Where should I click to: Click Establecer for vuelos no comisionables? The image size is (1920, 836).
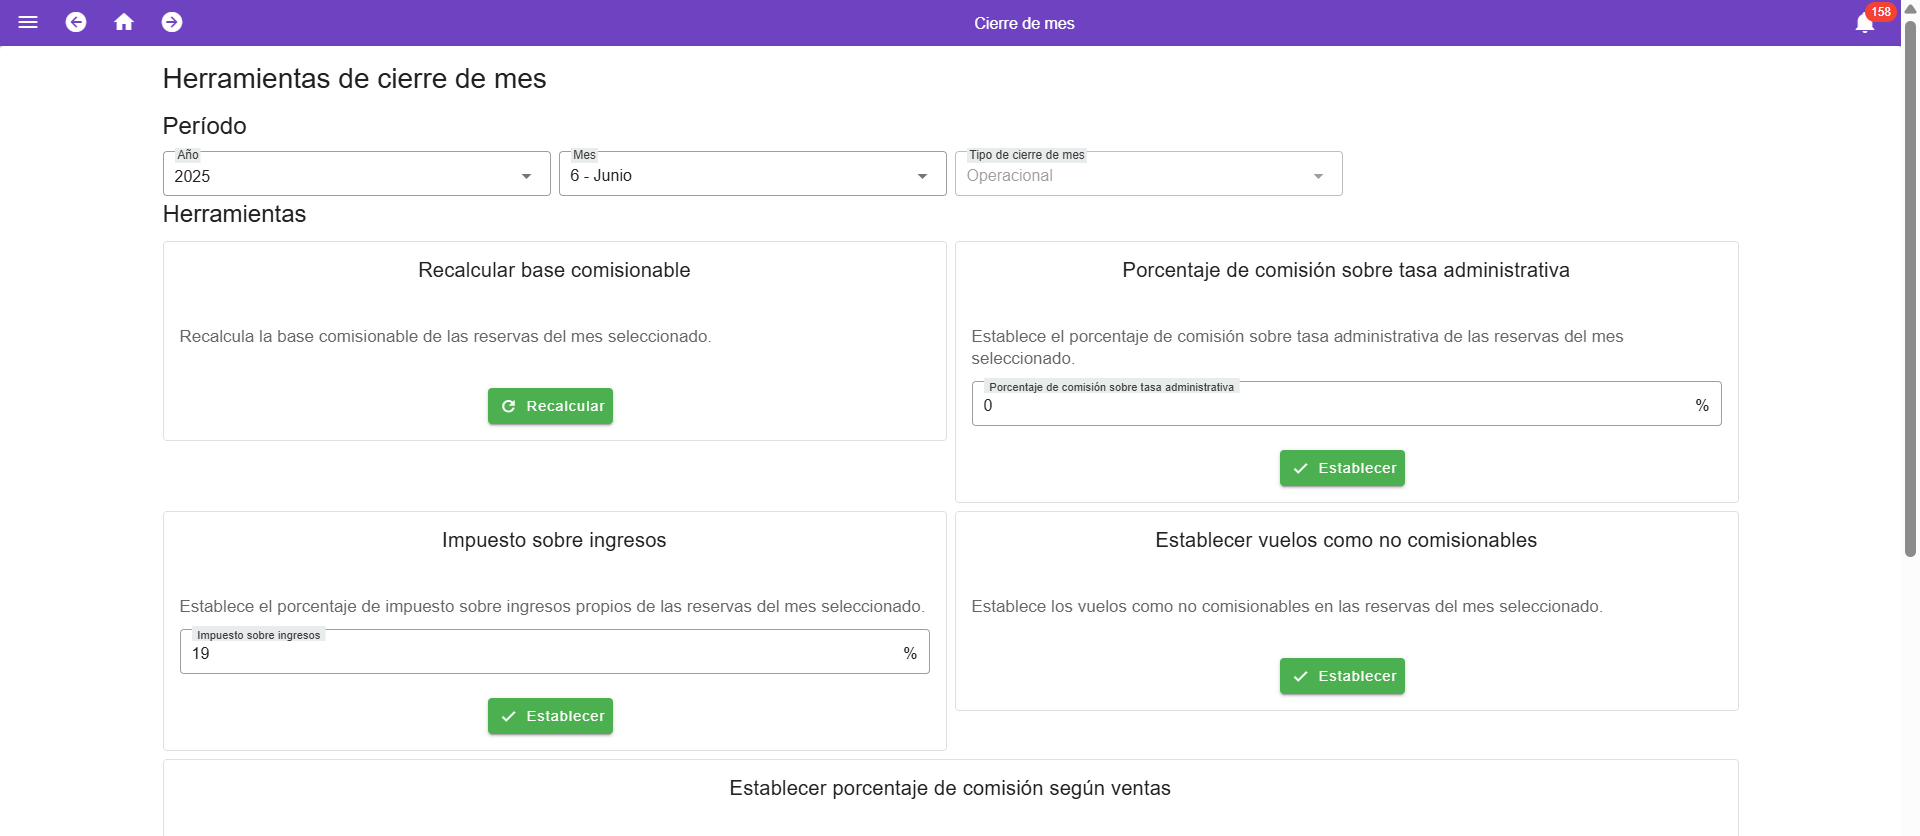[1342, 676]
